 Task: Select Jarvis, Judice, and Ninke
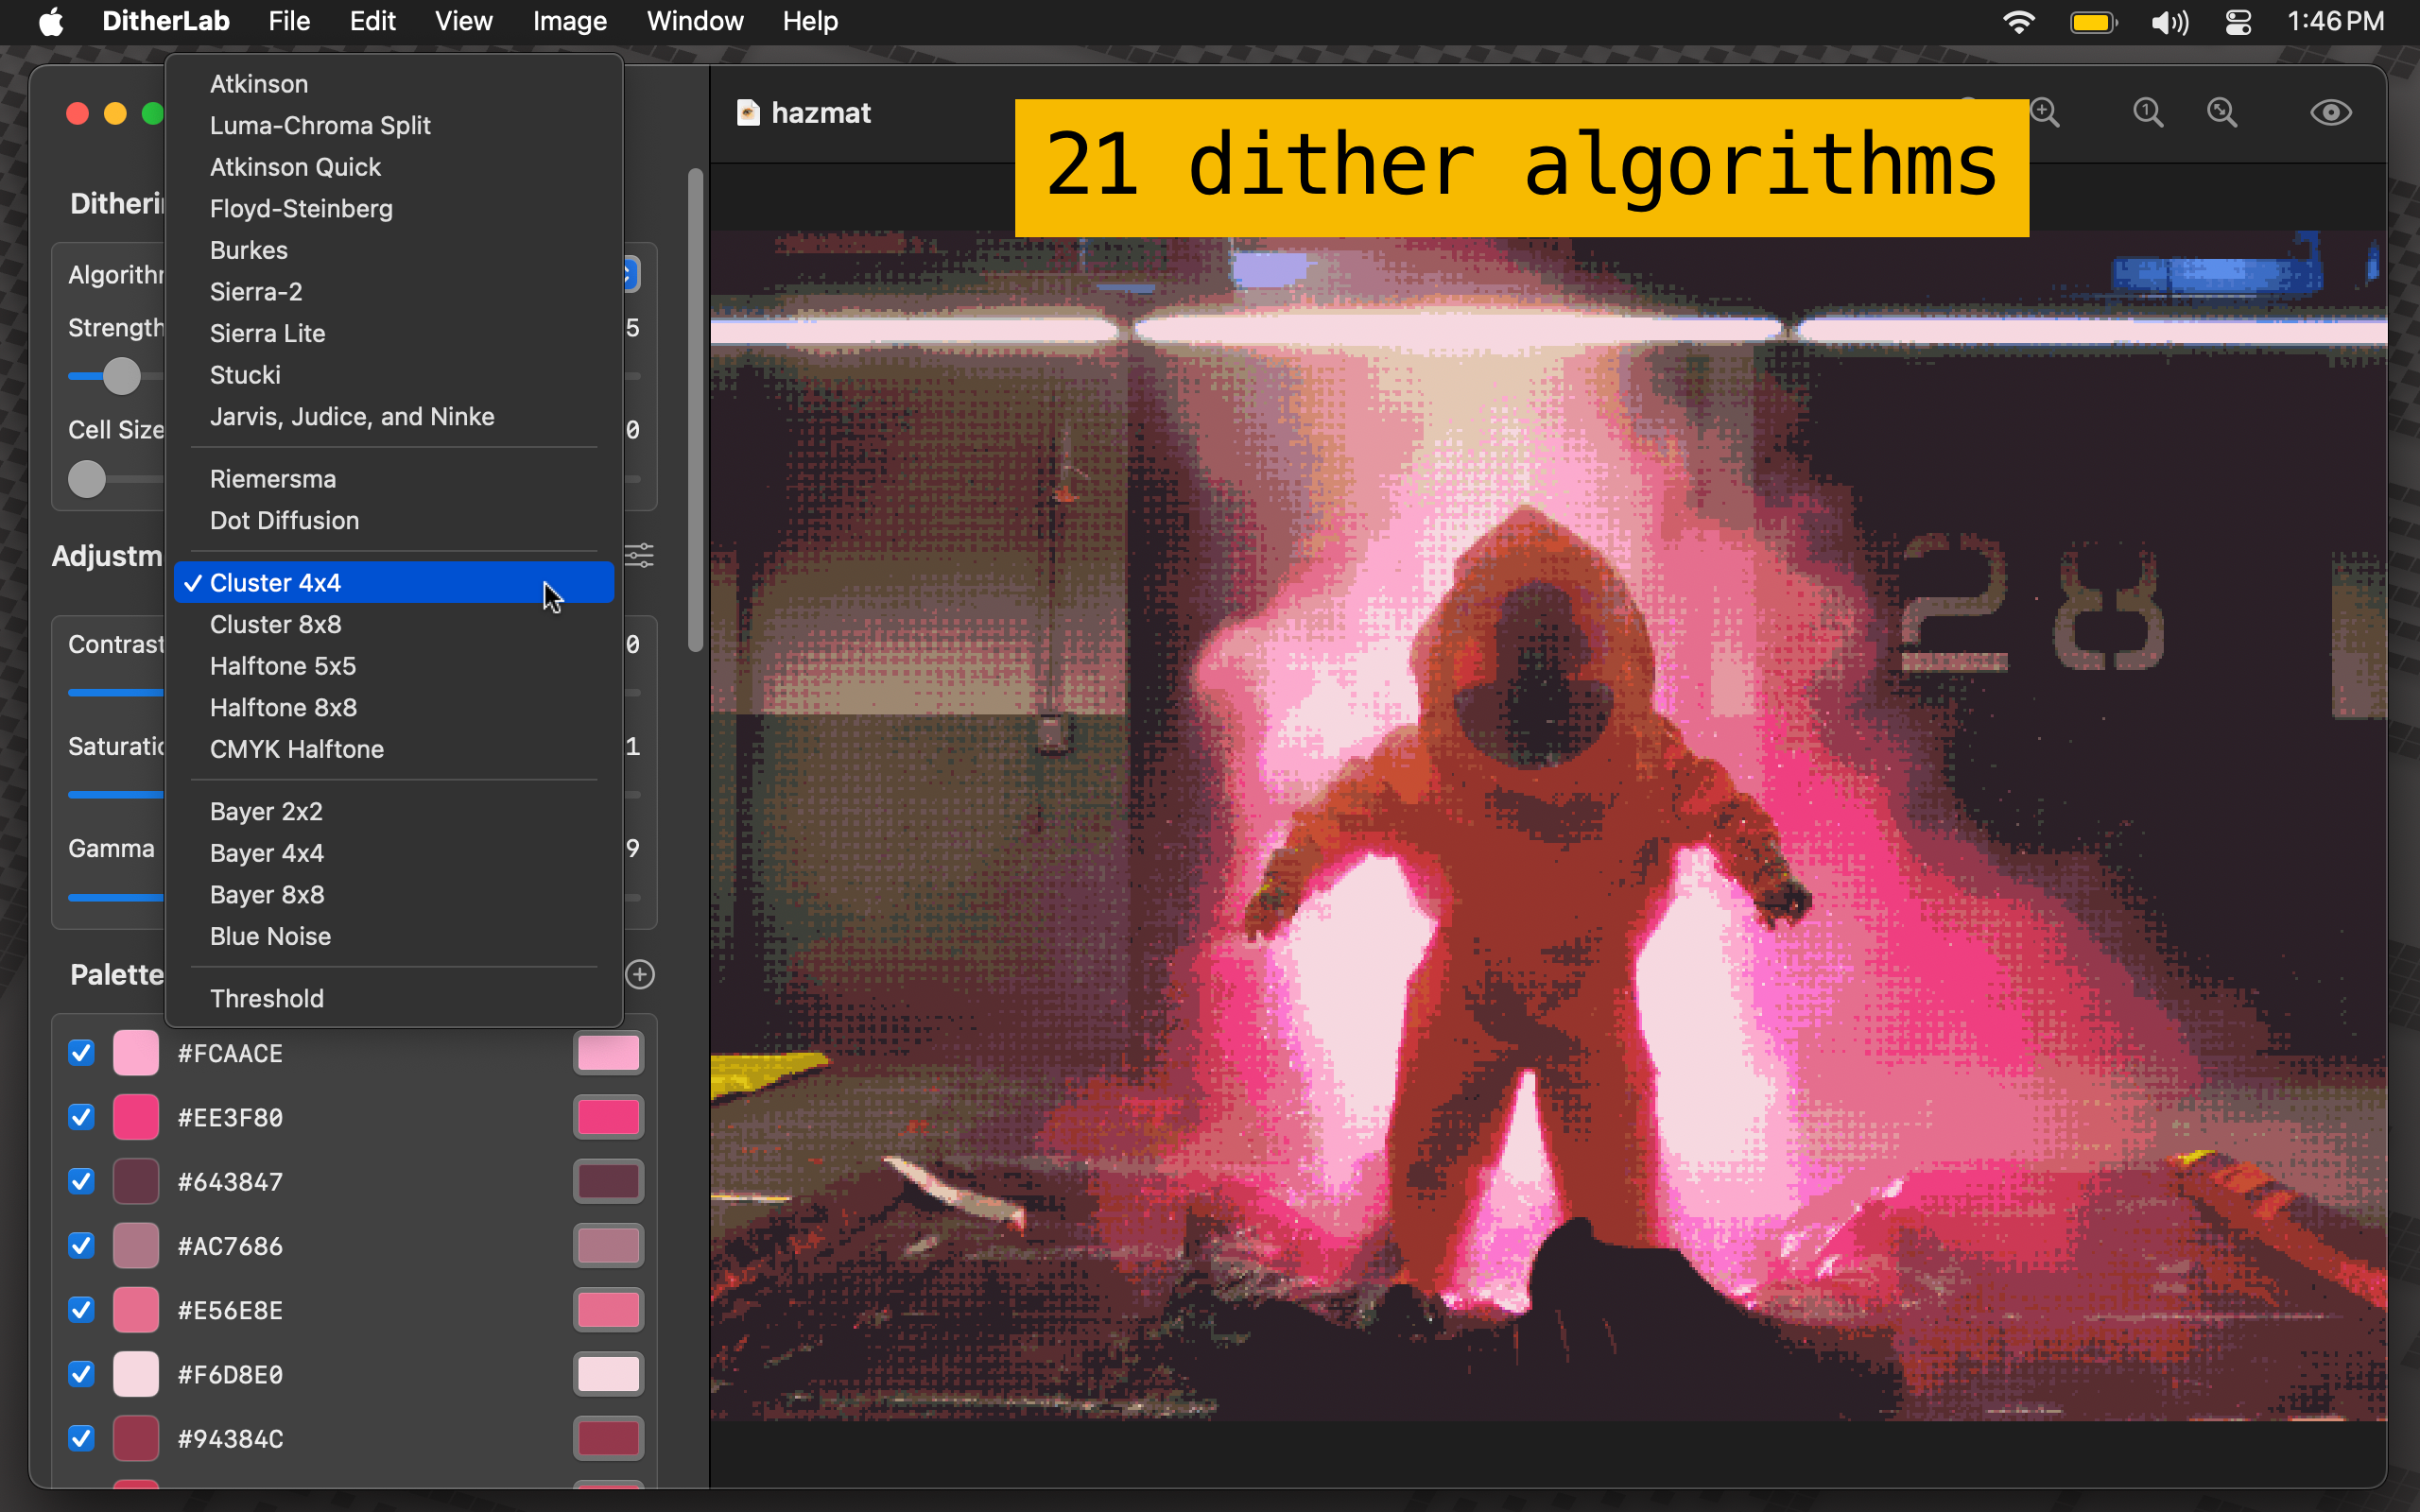pos(394,416)
